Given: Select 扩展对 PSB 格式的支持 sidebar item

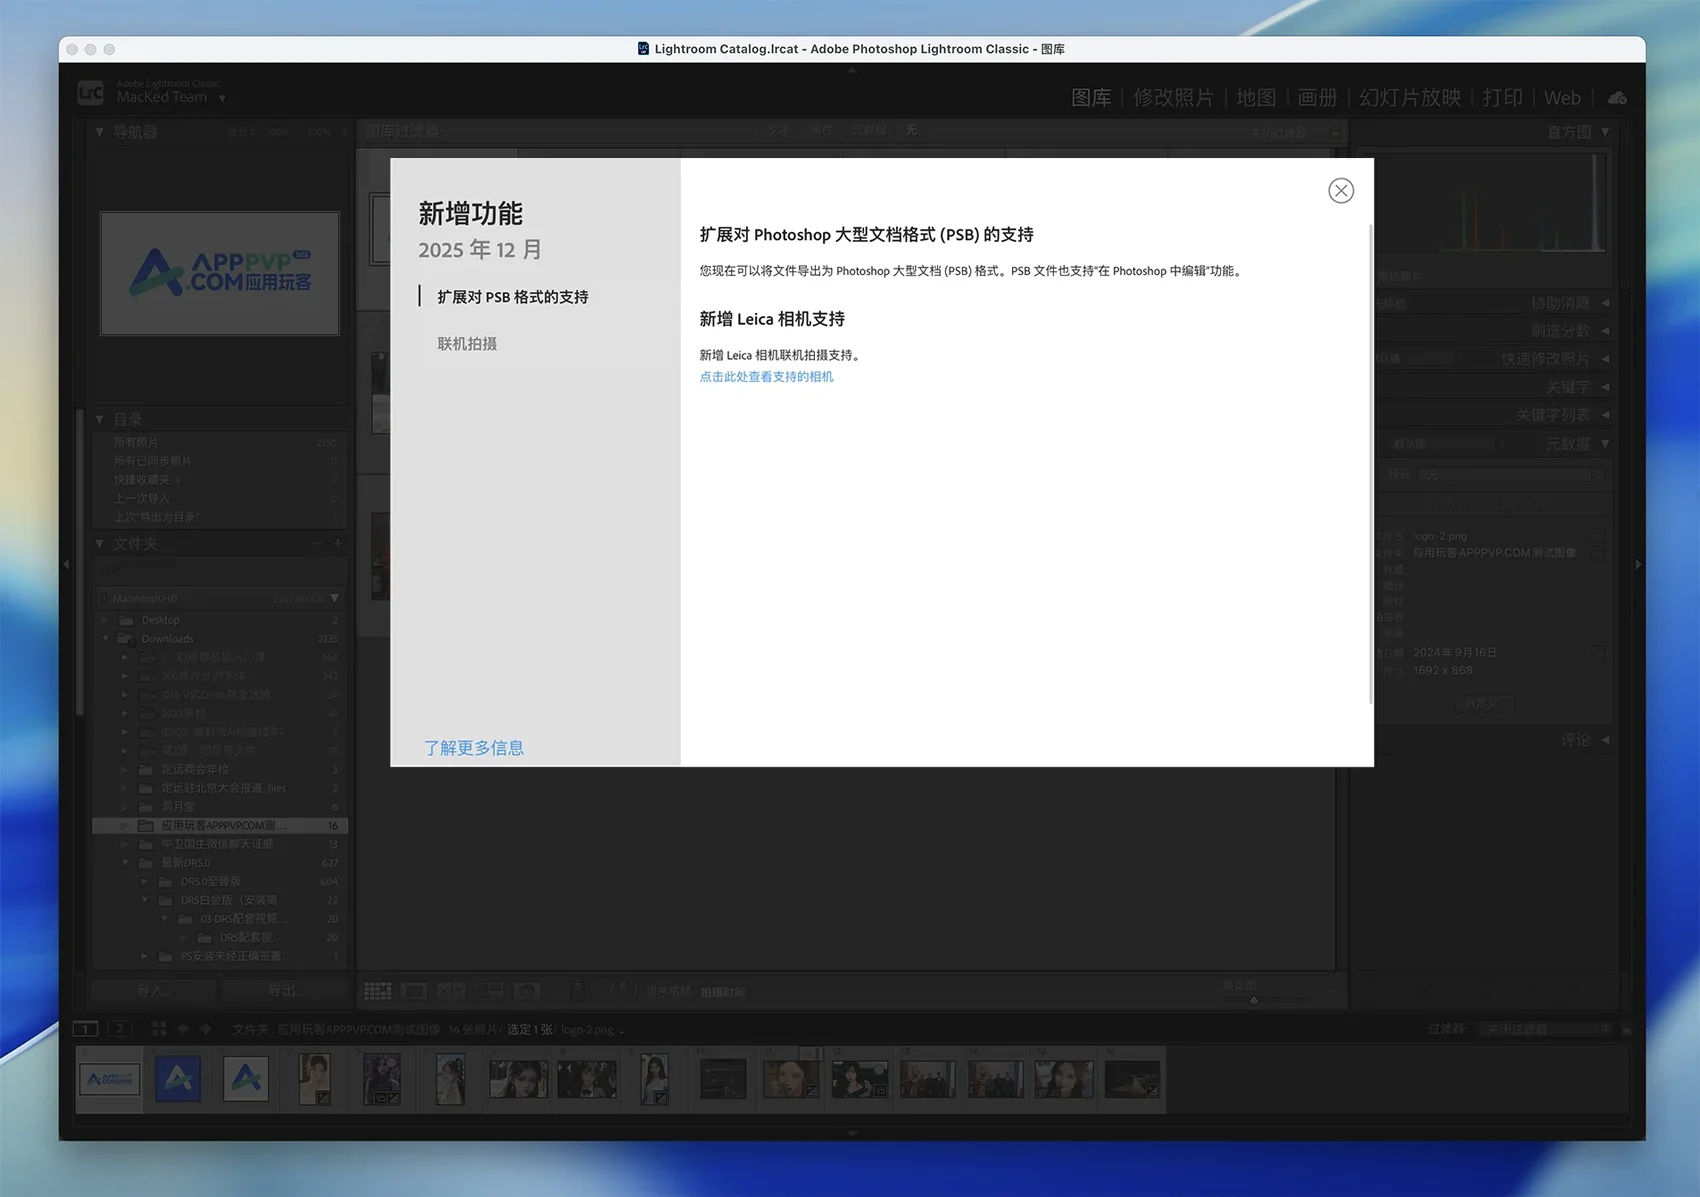Looking at the screenshot, I should (512, 297).
